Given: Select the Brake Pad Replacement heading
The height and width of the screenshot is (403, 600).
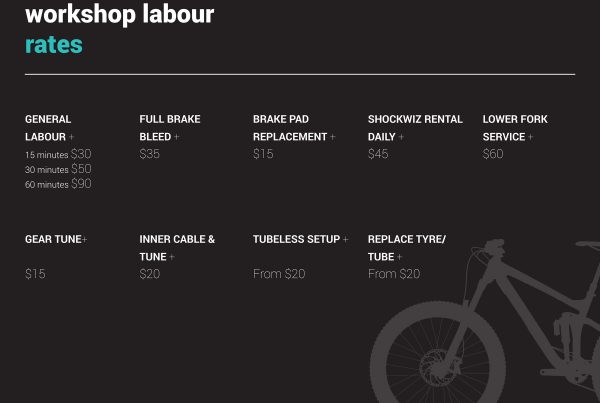Looking at the screenshot, I should 290,128.
